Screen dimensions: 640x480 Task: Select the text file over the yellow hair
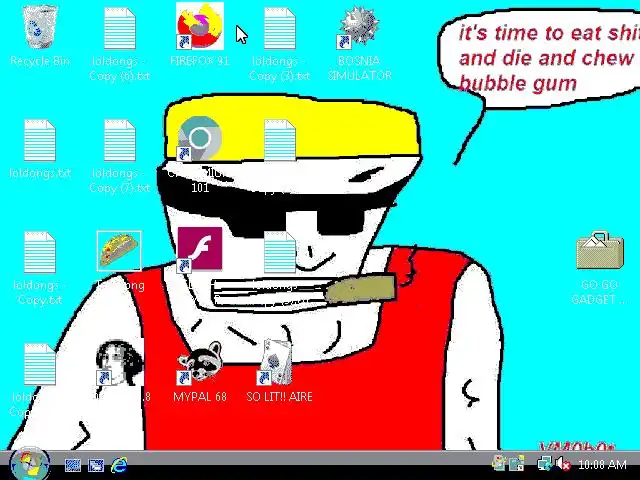pos(280,140)
